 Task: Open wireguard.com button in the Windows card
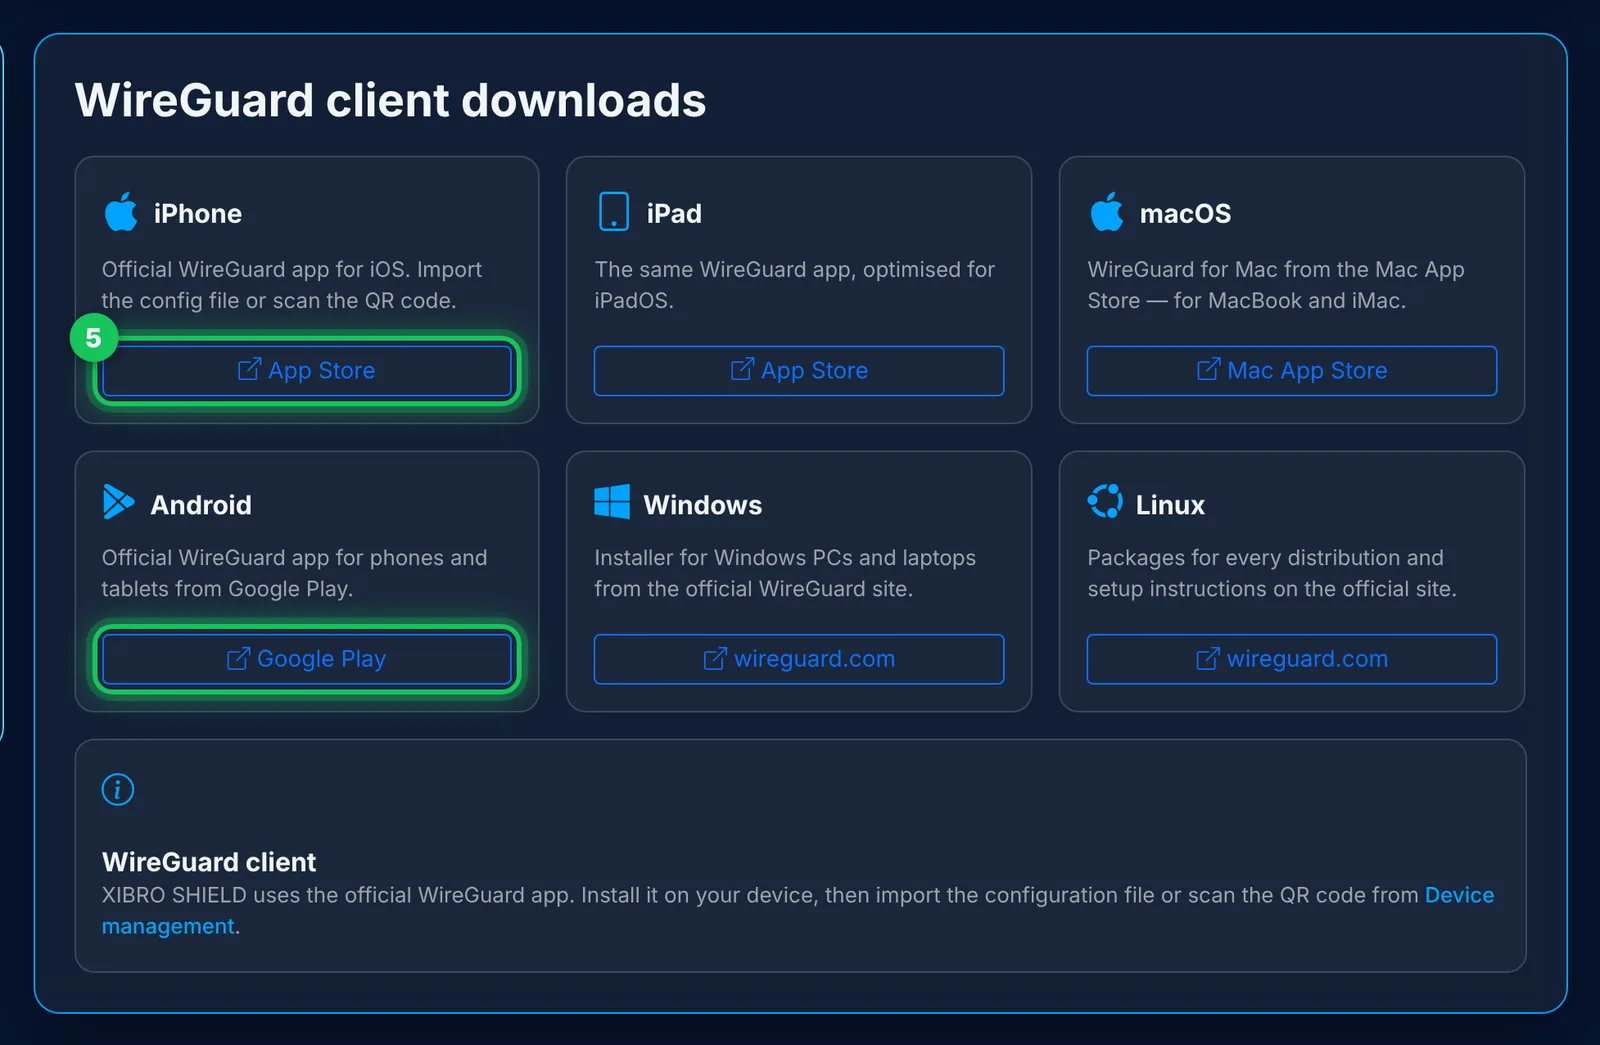tap(799, 659)
